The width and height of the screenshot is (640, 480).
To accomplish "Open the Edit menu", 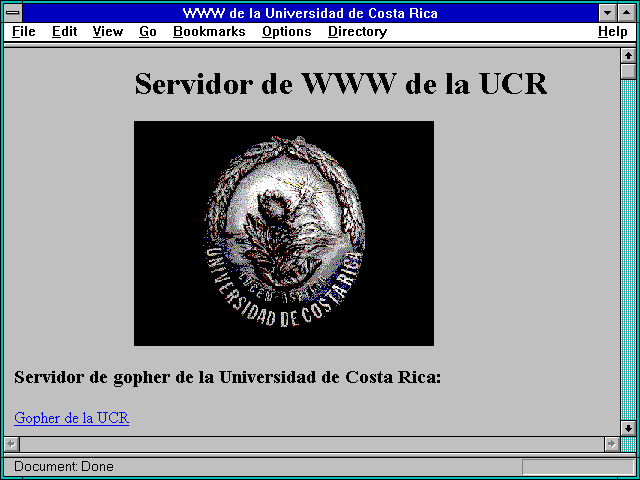I will click(x=64, y=32).
